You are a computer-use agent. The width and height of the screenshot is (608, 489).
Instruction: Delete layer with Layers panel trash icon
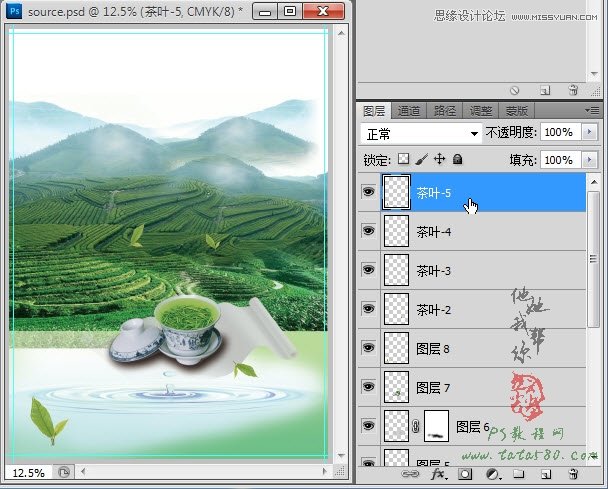pos(573,474)
